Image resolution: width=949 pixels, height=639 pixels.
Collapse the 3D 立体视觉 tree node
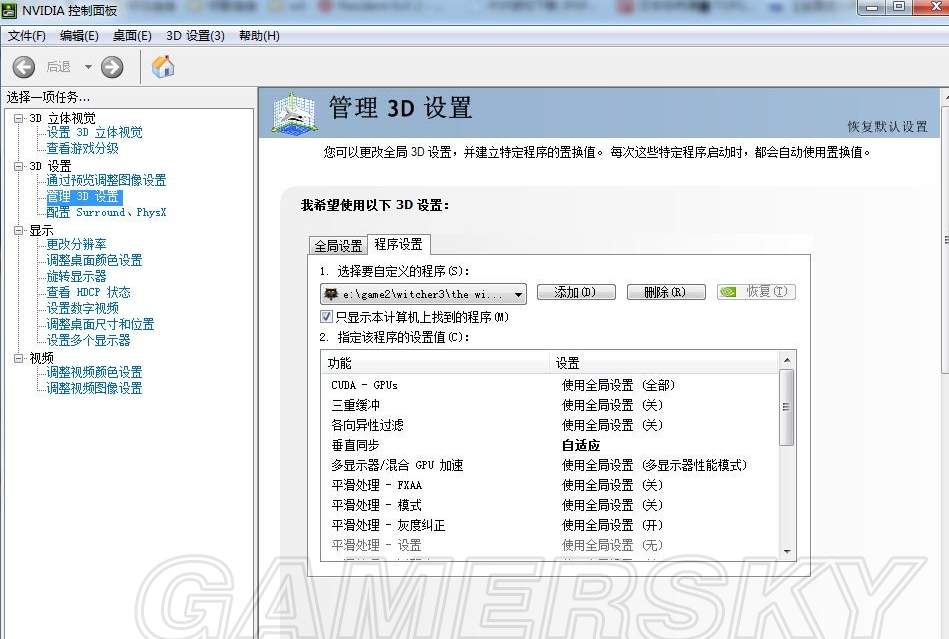pos(19,118)
